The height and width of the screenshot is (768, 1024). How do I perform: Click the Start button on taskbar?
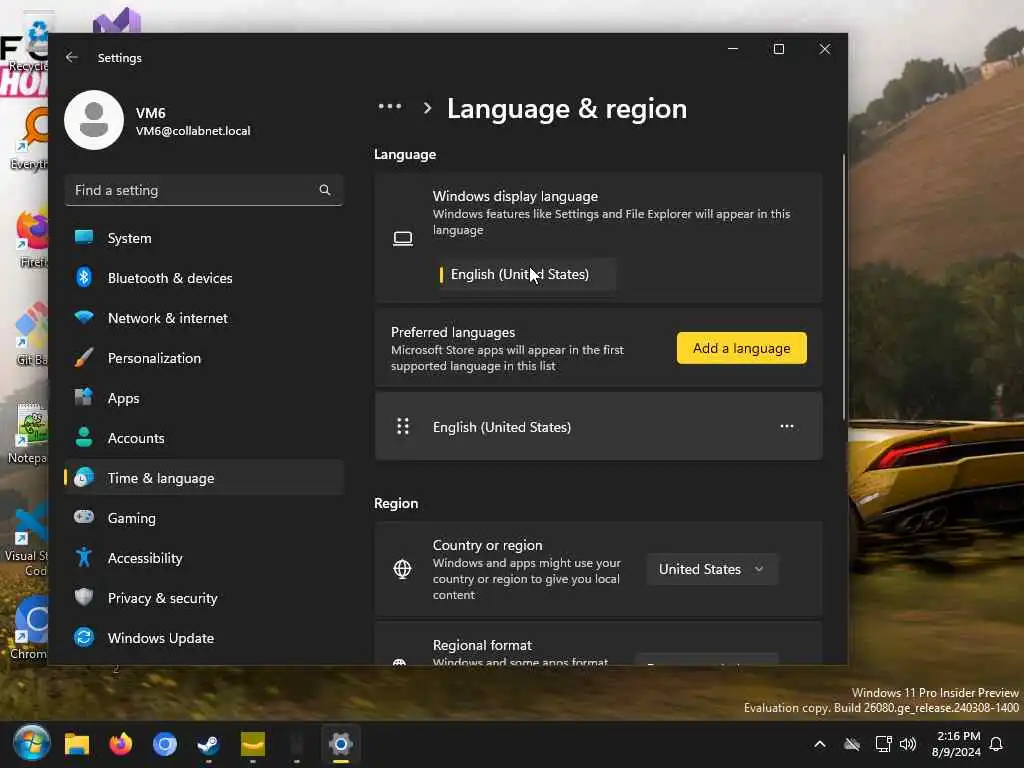[31, 743]
